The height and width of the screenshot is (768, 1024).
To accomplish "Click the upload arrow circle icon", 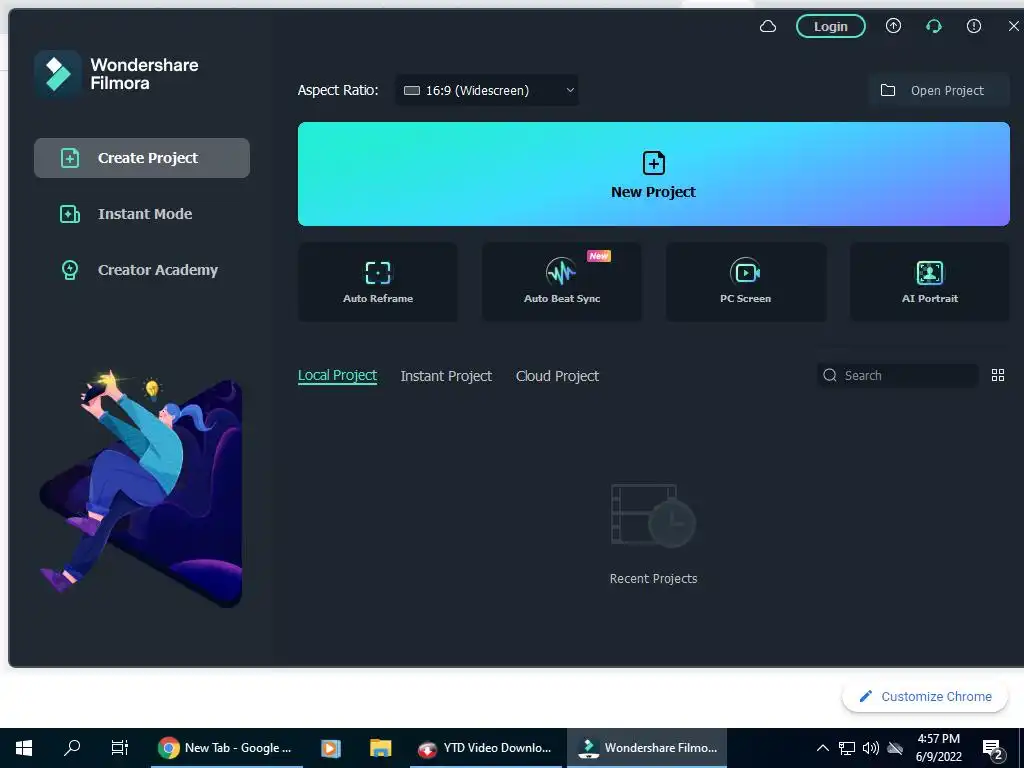I will (x=893, y=25).
